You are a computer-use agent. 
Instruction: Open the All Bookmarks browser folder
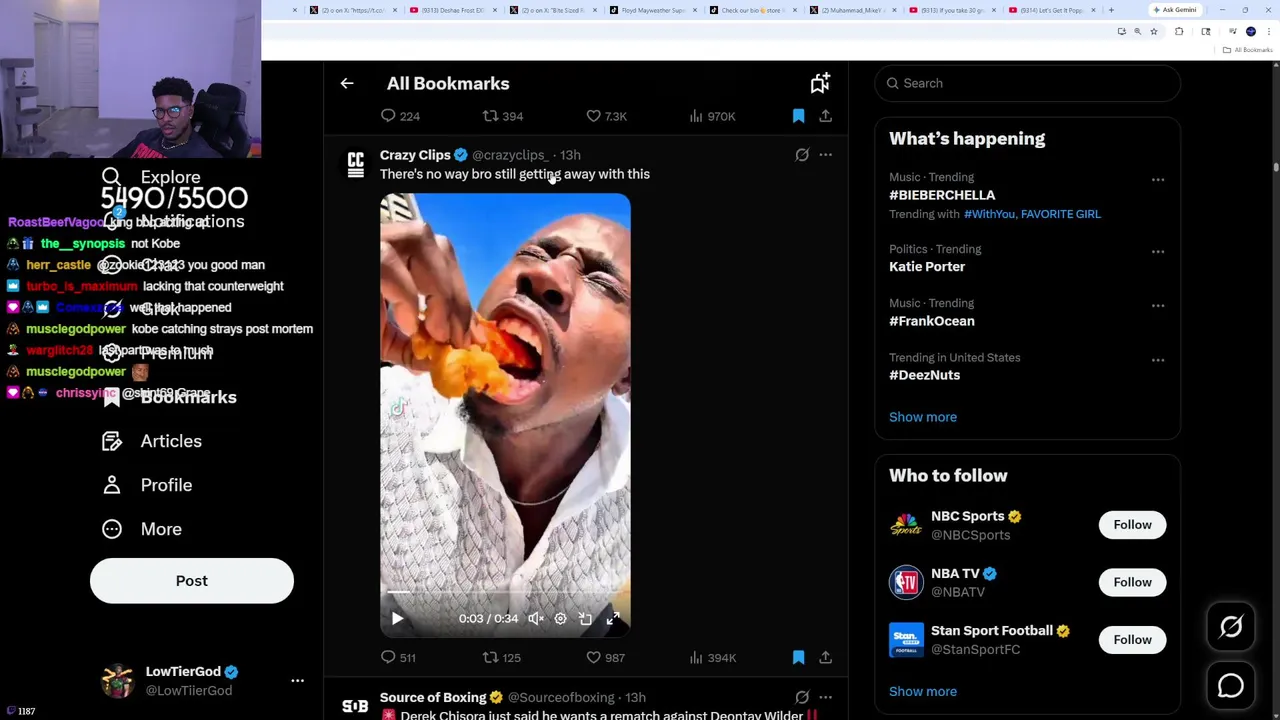tap(1249, 50)
